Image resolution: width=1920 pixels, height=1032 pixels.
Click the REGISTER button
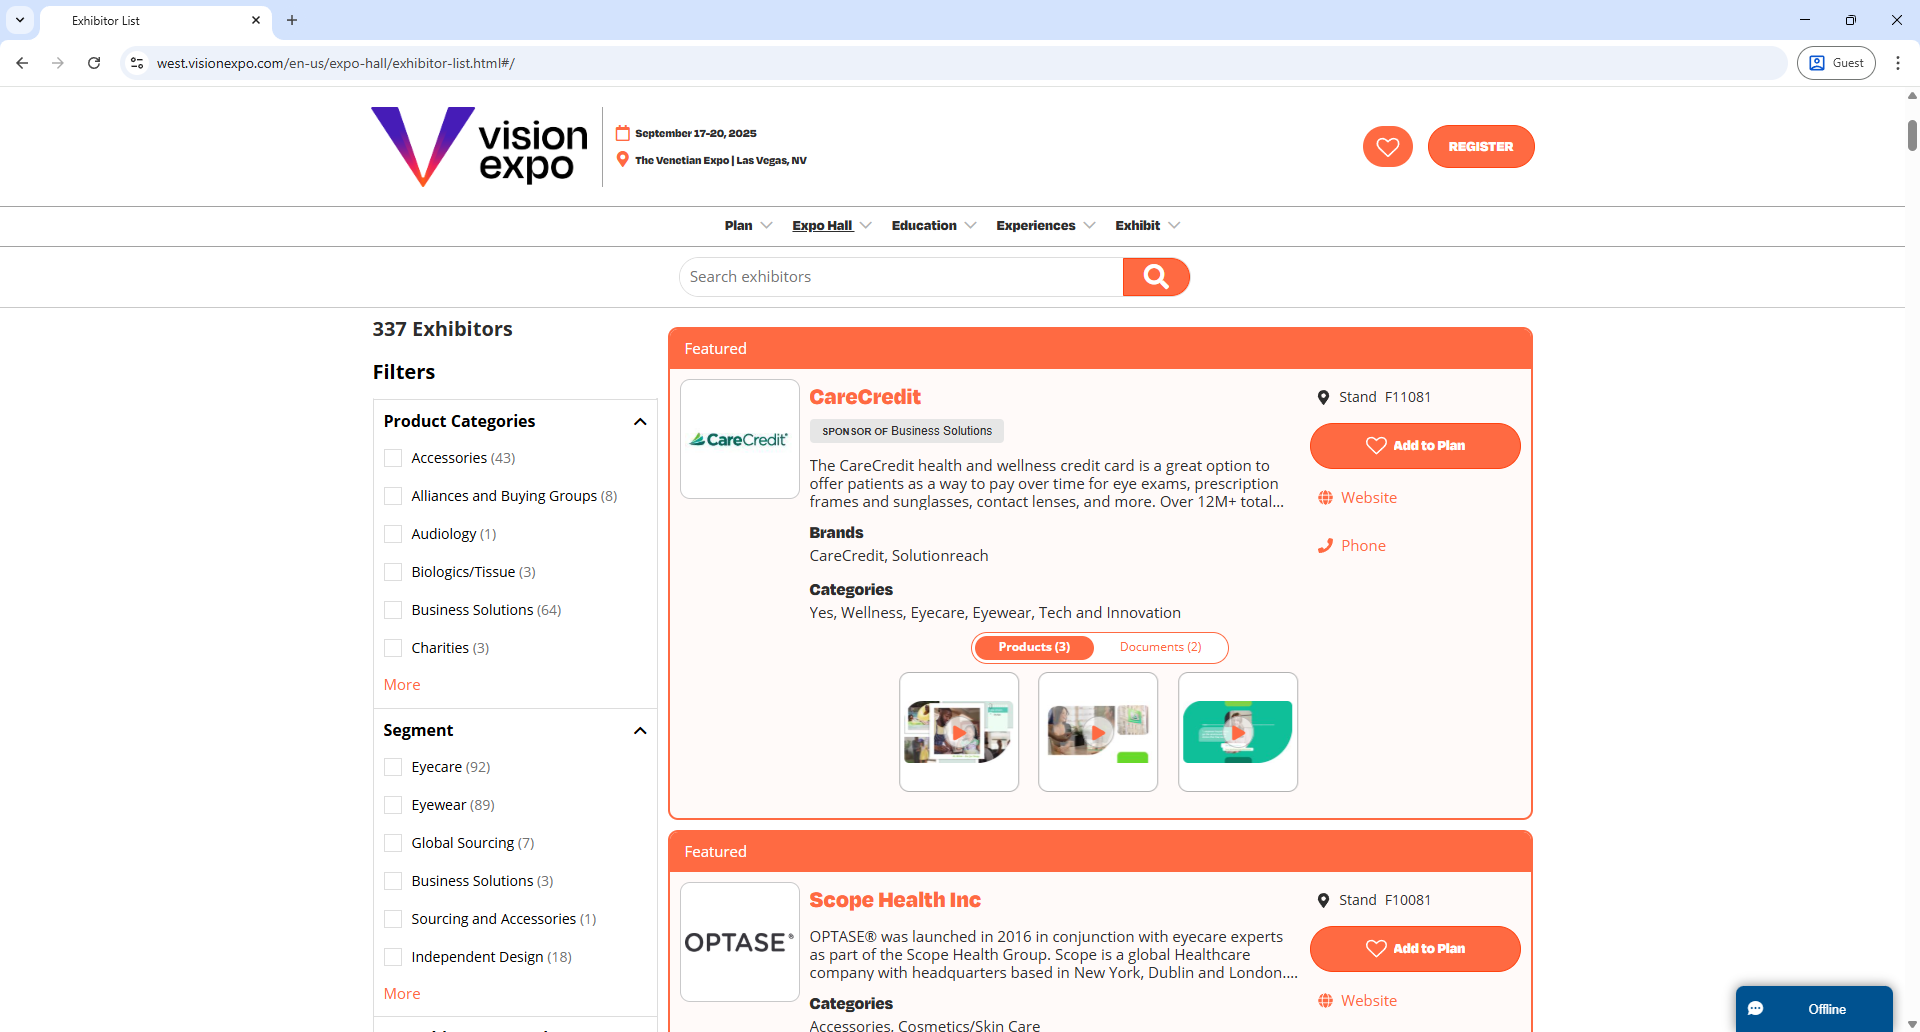1480,146
